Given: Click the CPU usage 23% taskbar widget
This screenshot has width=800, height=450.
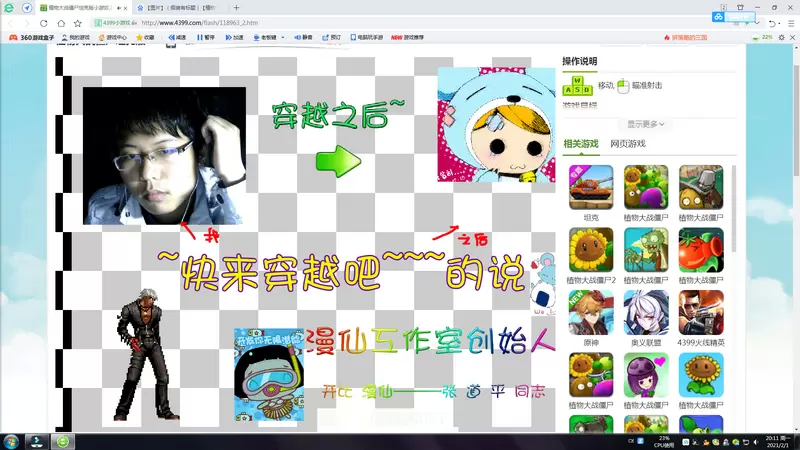Looking at the screenshot, I should (664, 442).
